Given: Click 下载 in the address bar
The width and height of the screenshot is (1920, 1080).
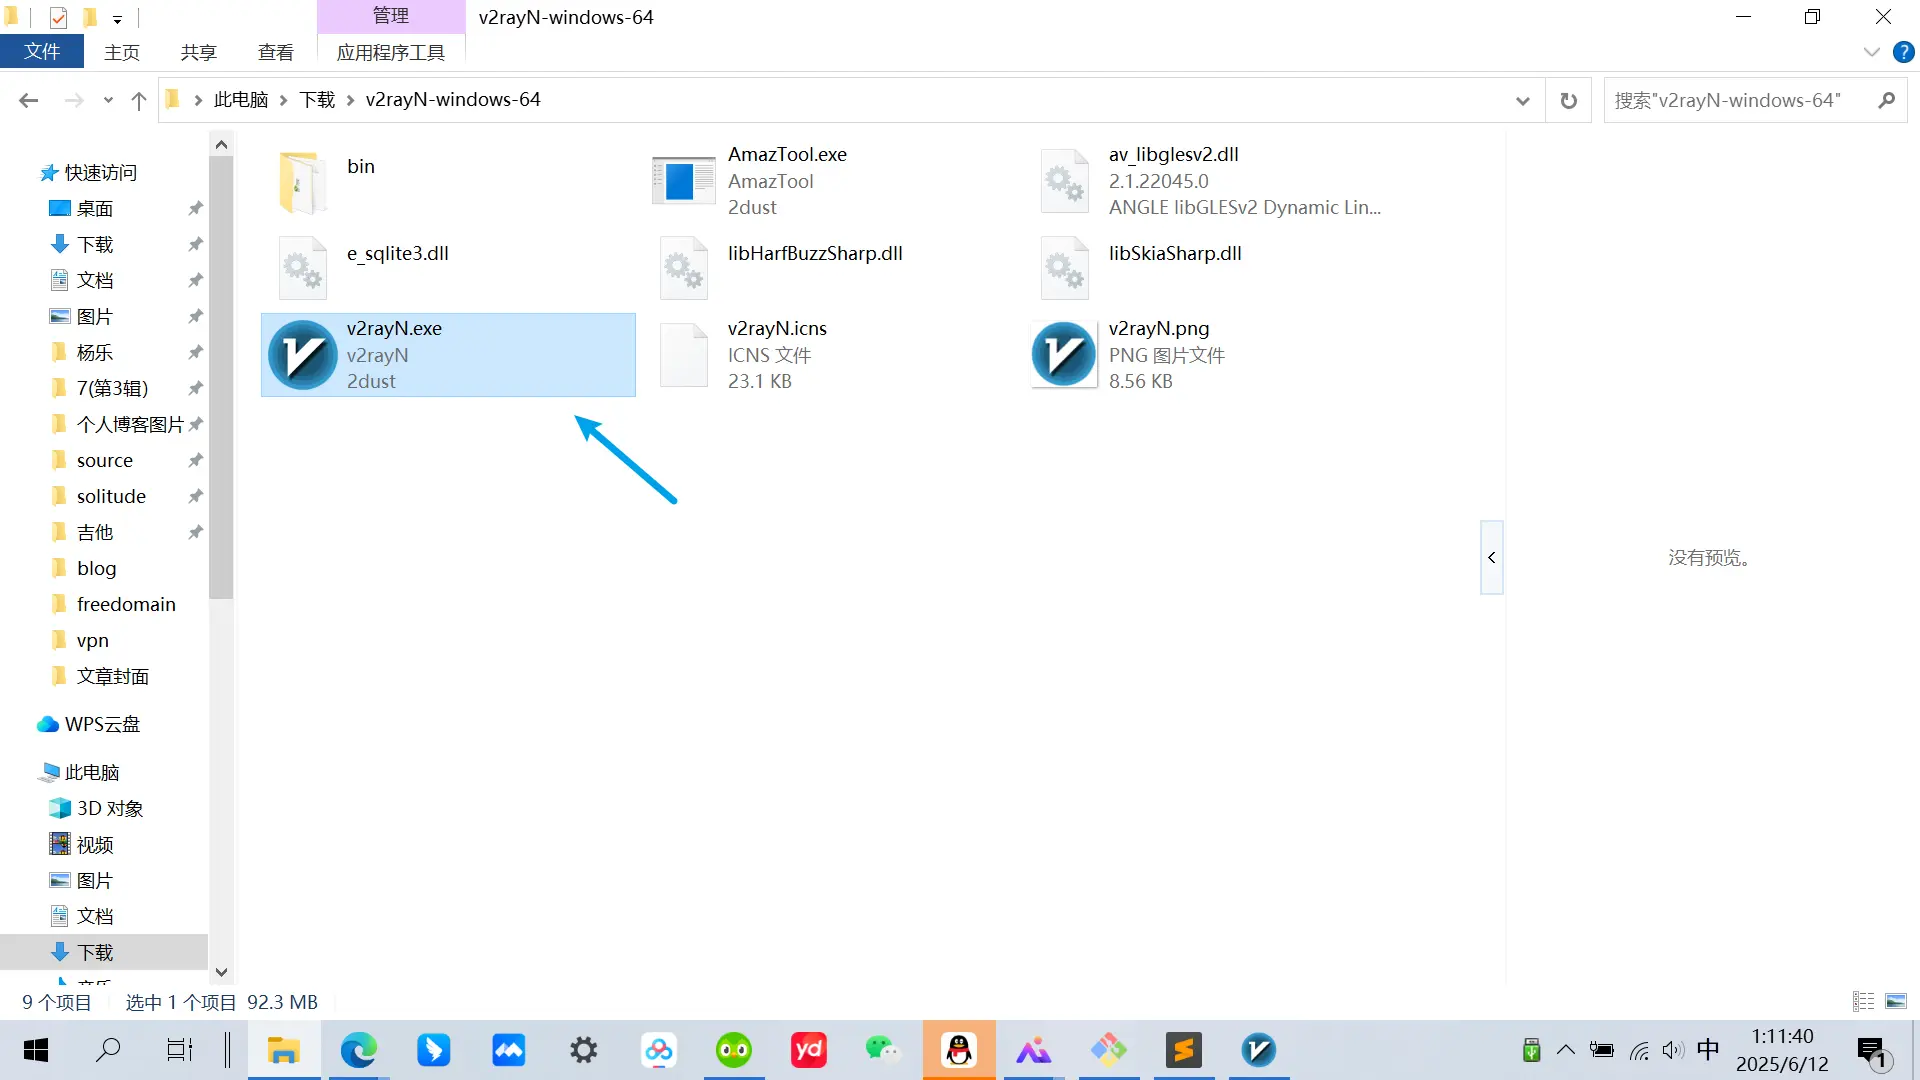Looking at the screenshot, I should [317, 100].
